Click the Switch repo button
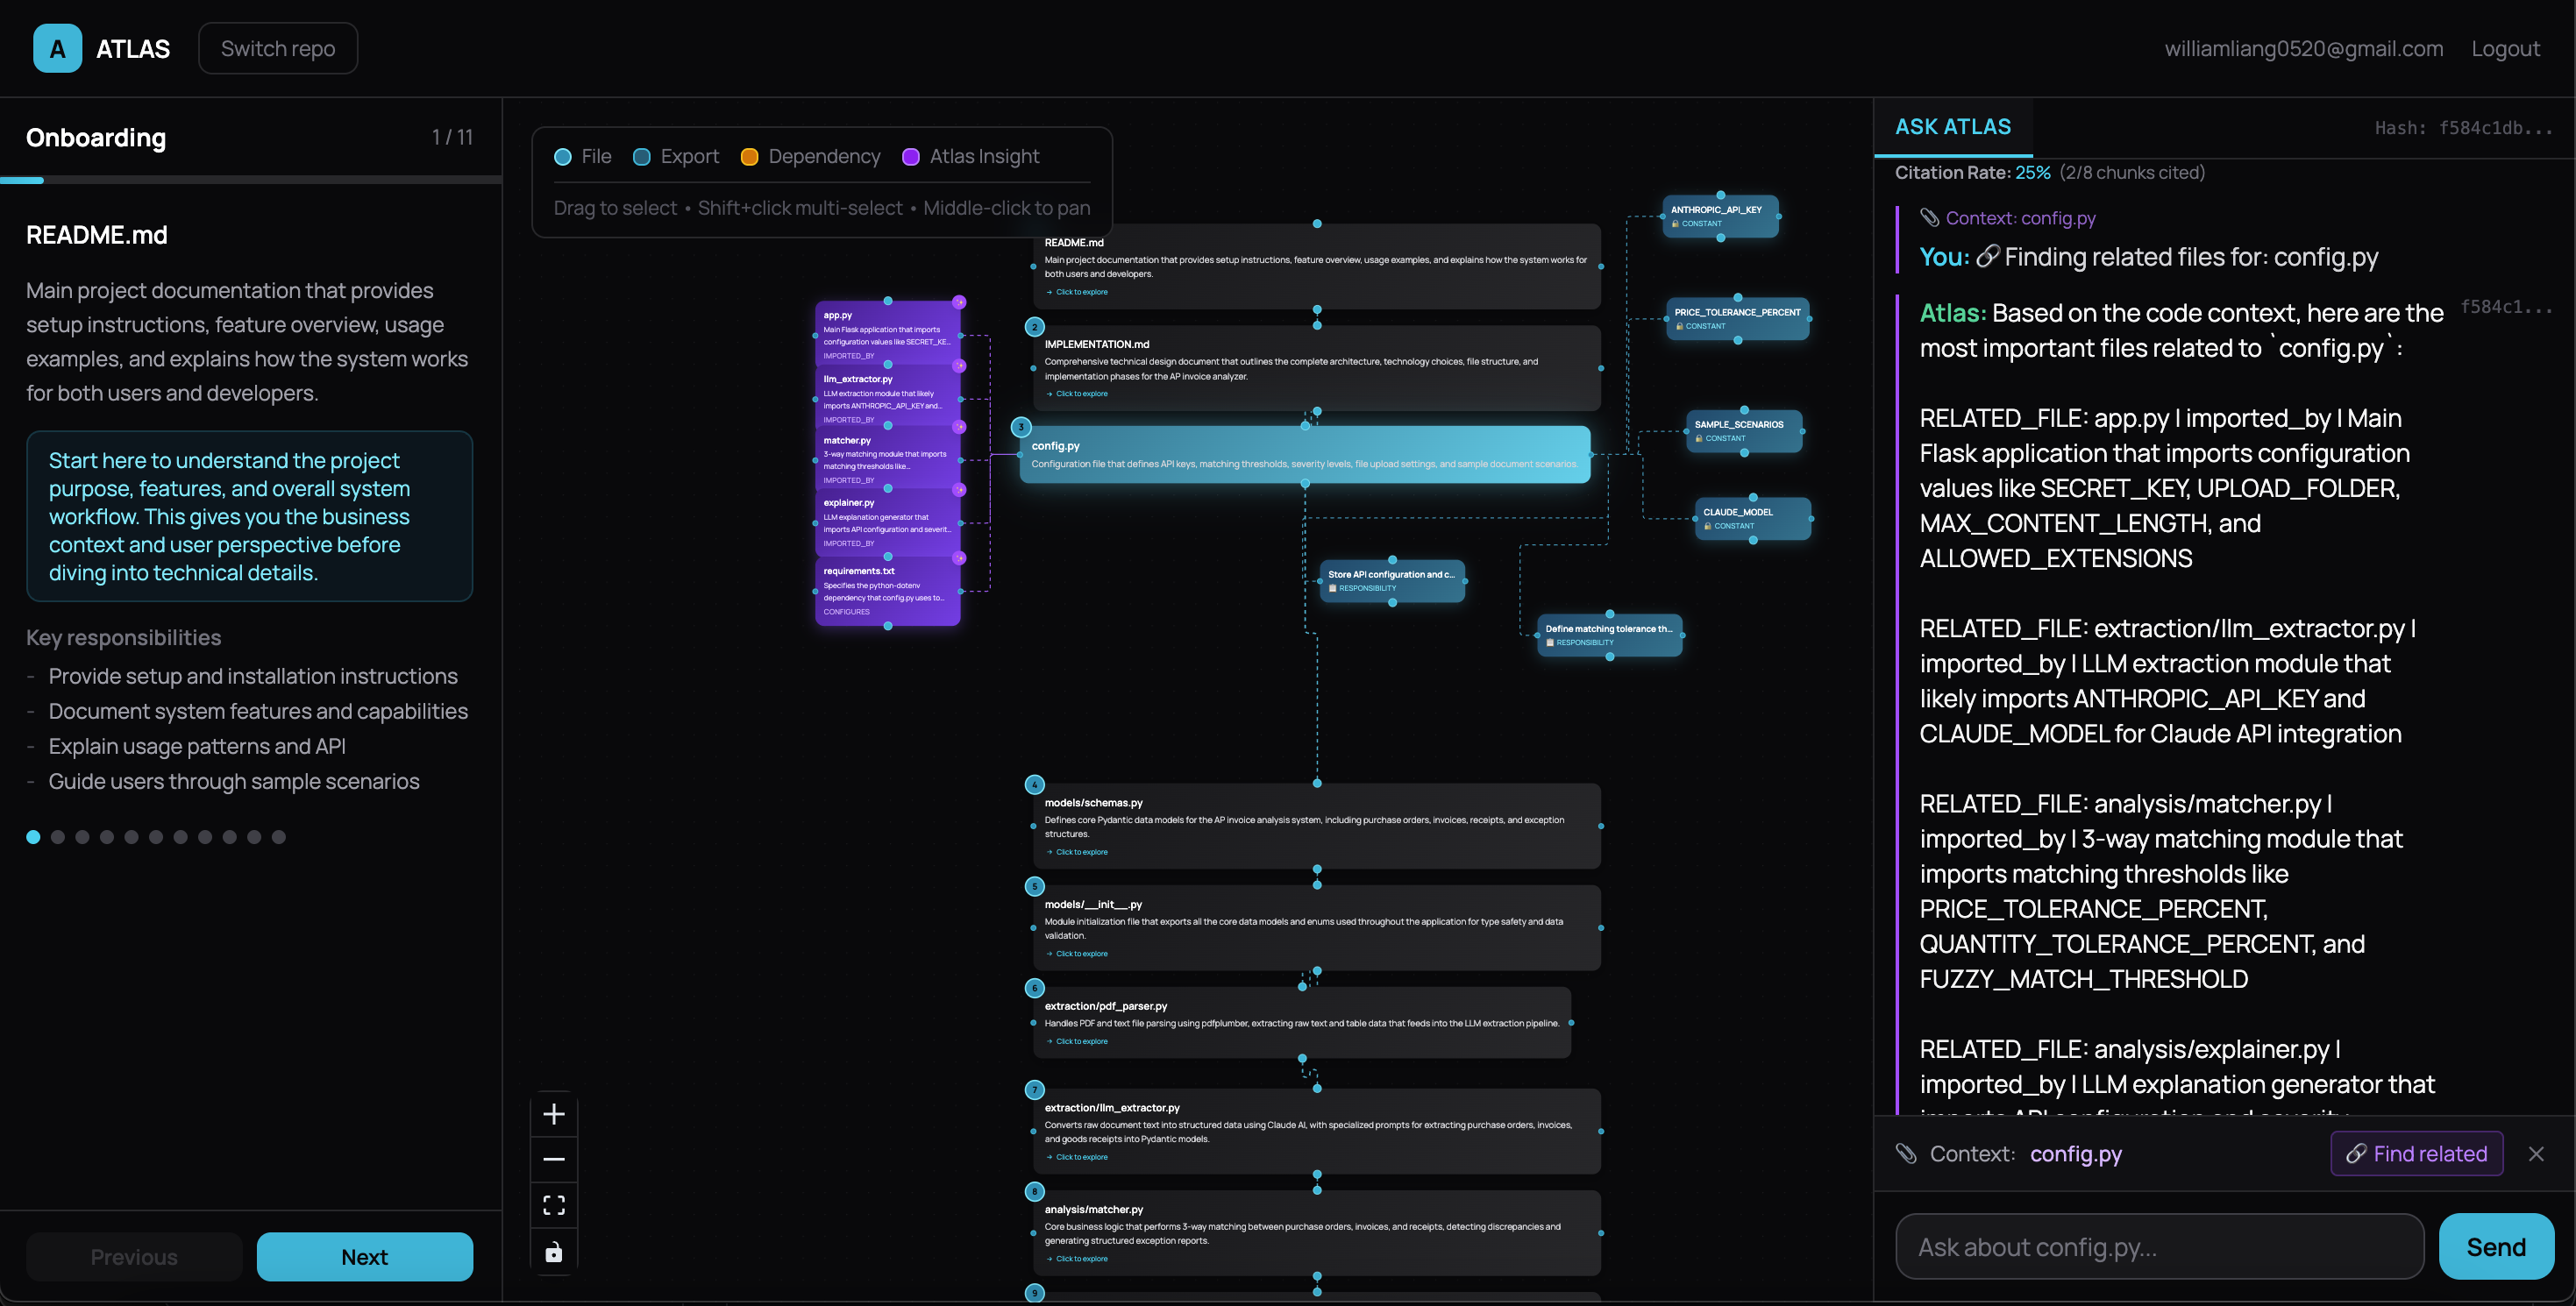 pos(278,48)
